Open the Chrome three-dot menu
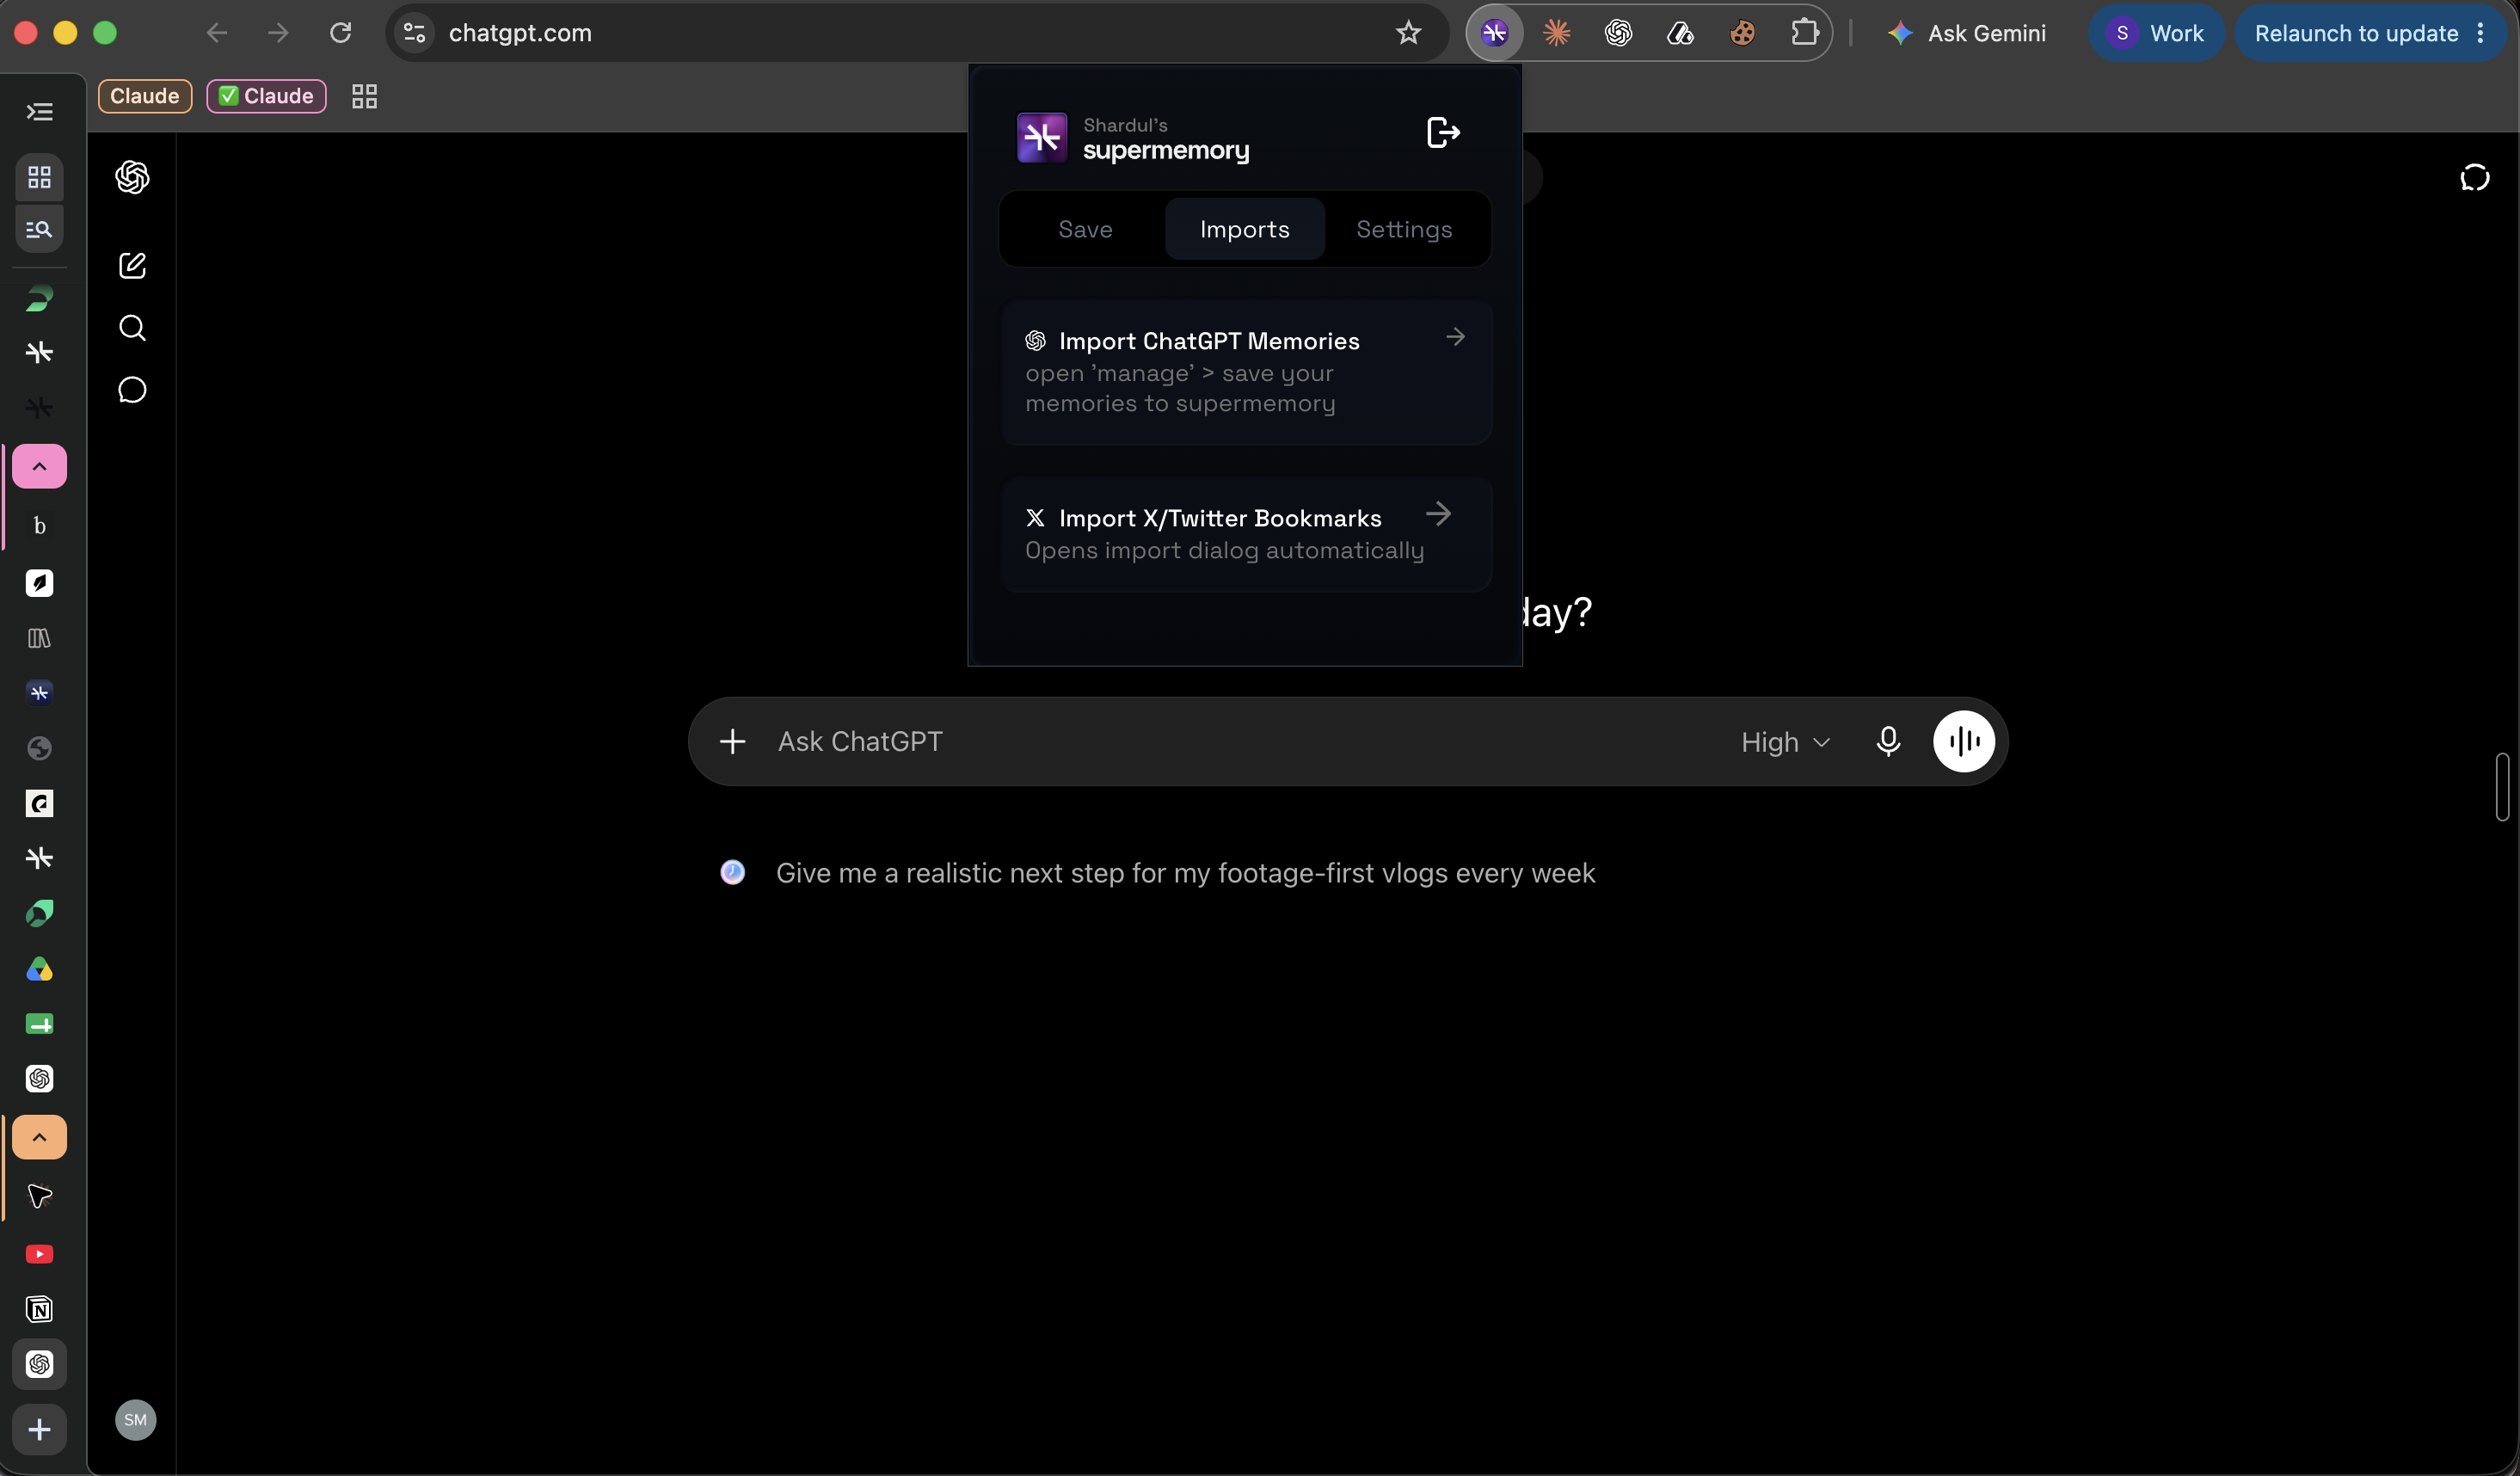Image resolution: width=2520 pixels, height=1476 pixels. pyautogui.click(x=2480, y=33)
